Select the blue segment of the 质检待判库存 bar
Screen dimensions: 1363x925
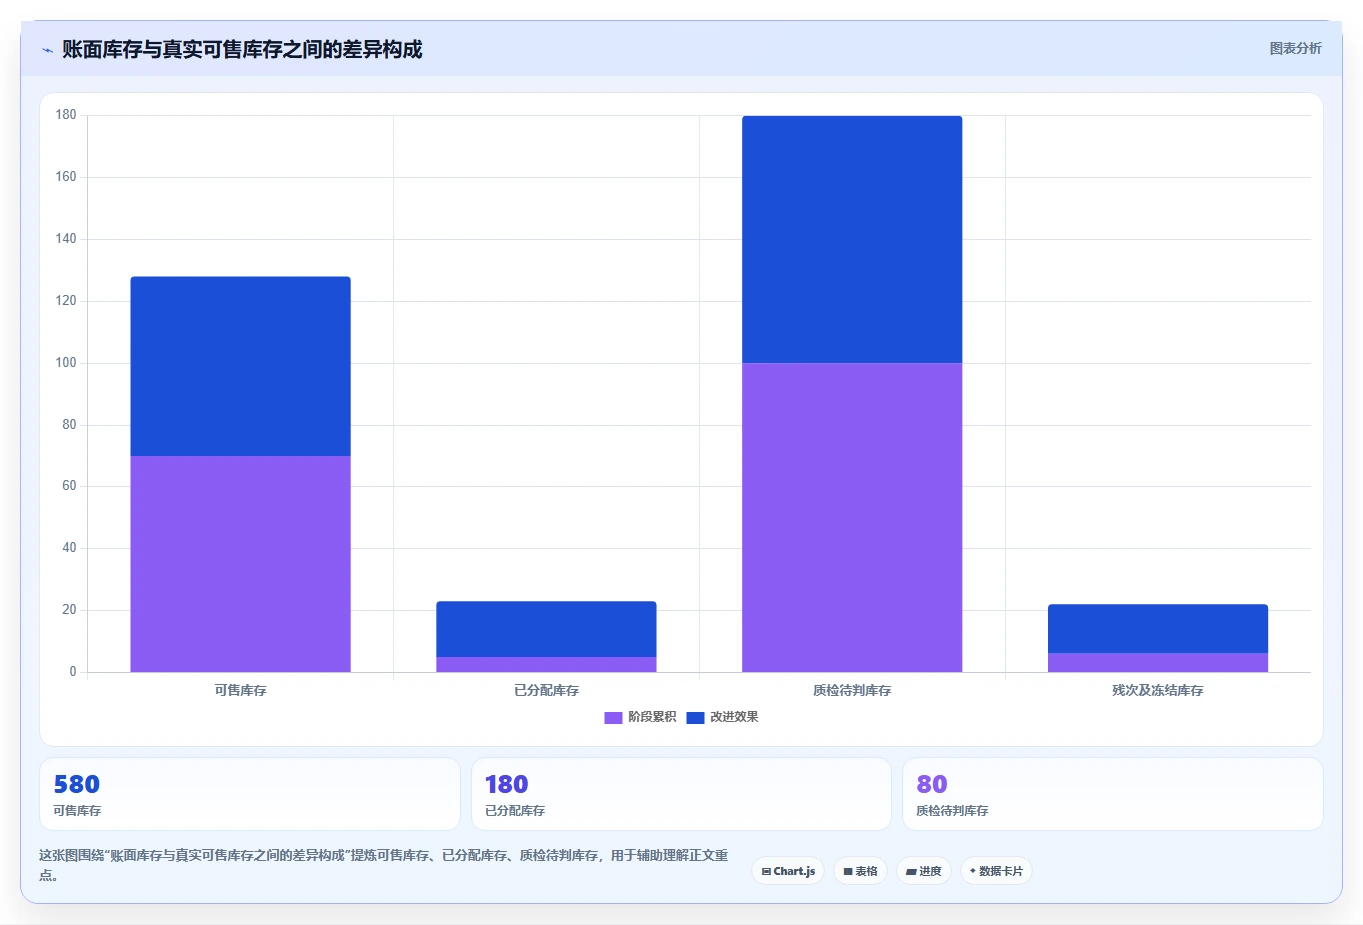pos(852,239)
